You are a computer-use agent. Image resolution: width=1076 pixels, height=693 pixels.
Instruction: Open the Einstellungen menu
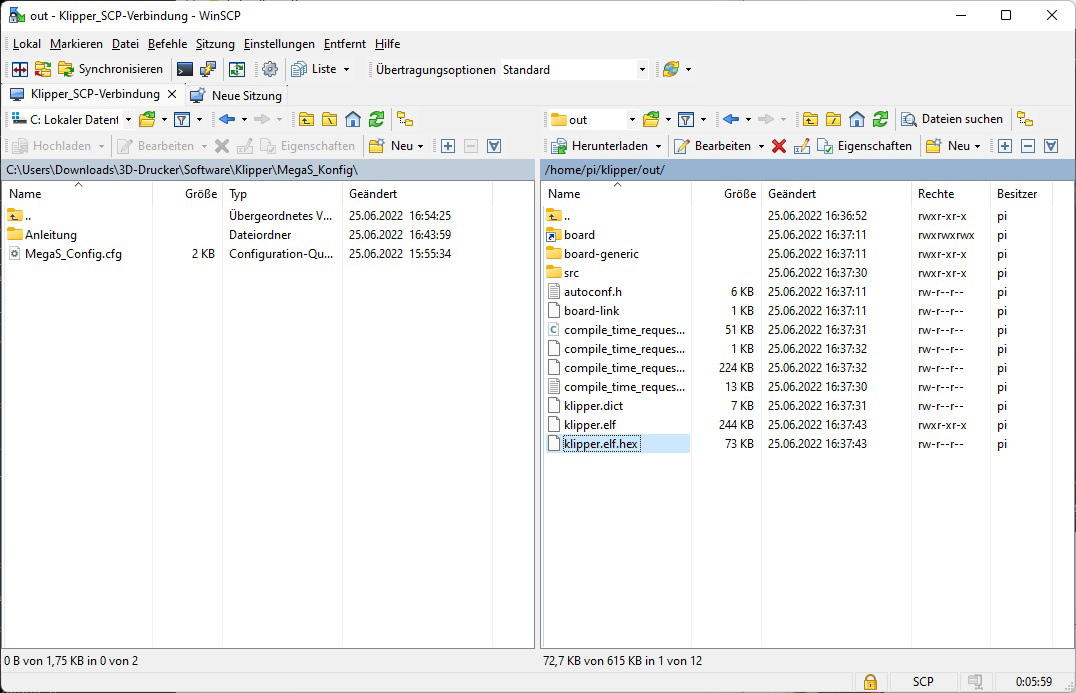[x=279, y=44]
